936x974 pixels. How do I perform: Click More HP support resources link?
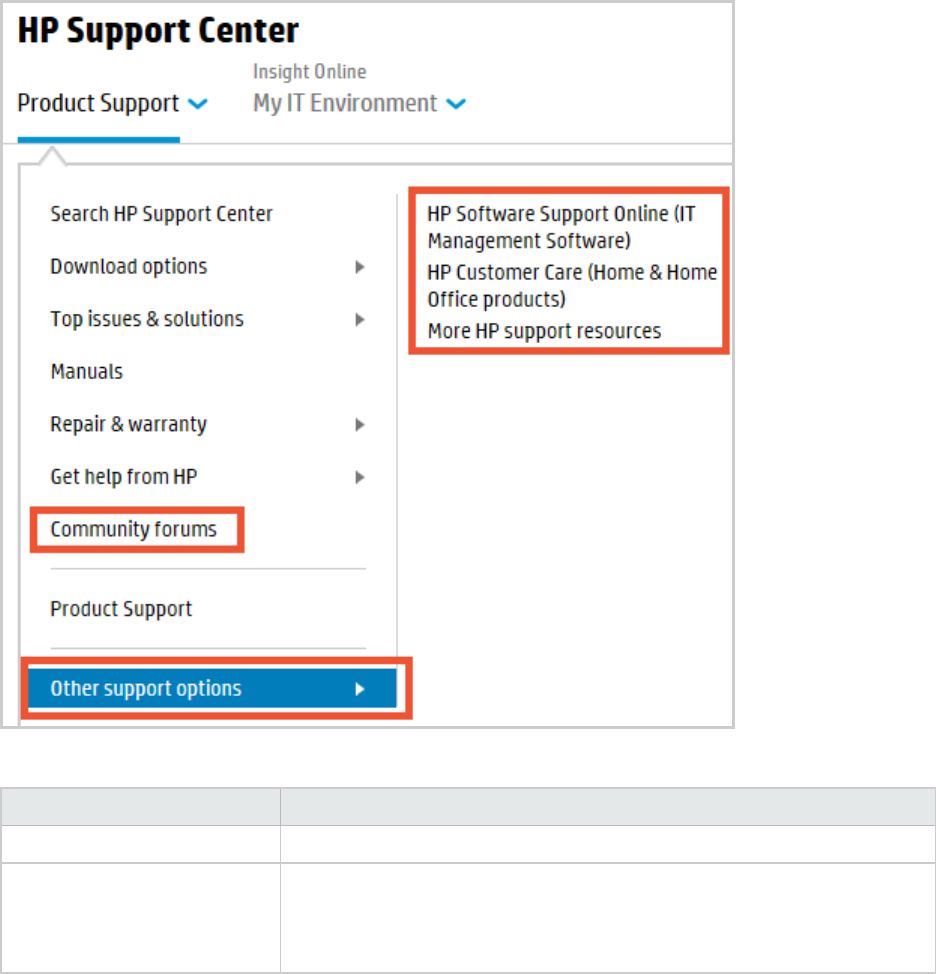[544, 331]
